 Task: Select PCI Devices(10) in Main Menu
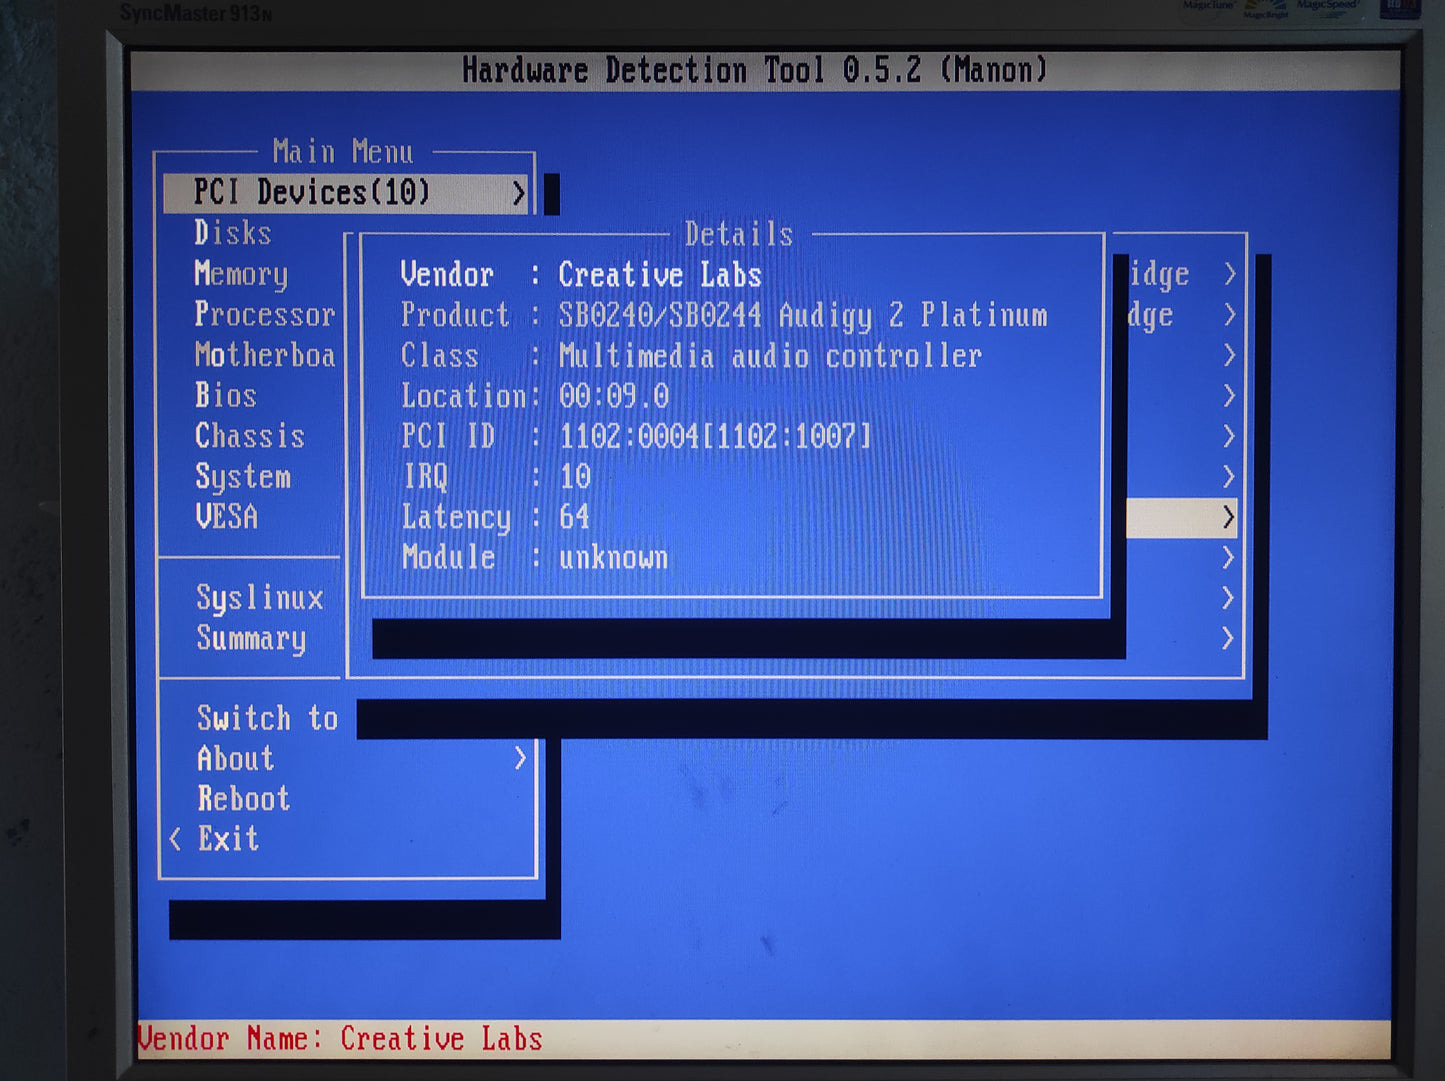(311, 192)
